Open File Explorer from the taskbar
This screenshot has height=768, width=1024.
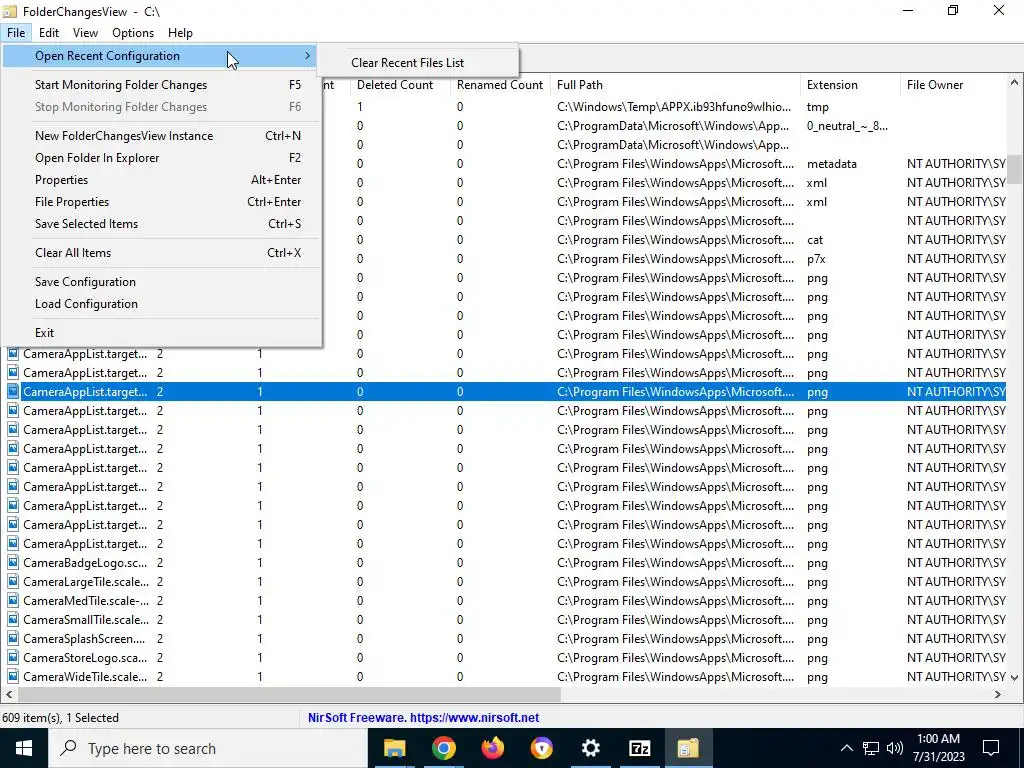pyautogui.click(x=394, y=748)
